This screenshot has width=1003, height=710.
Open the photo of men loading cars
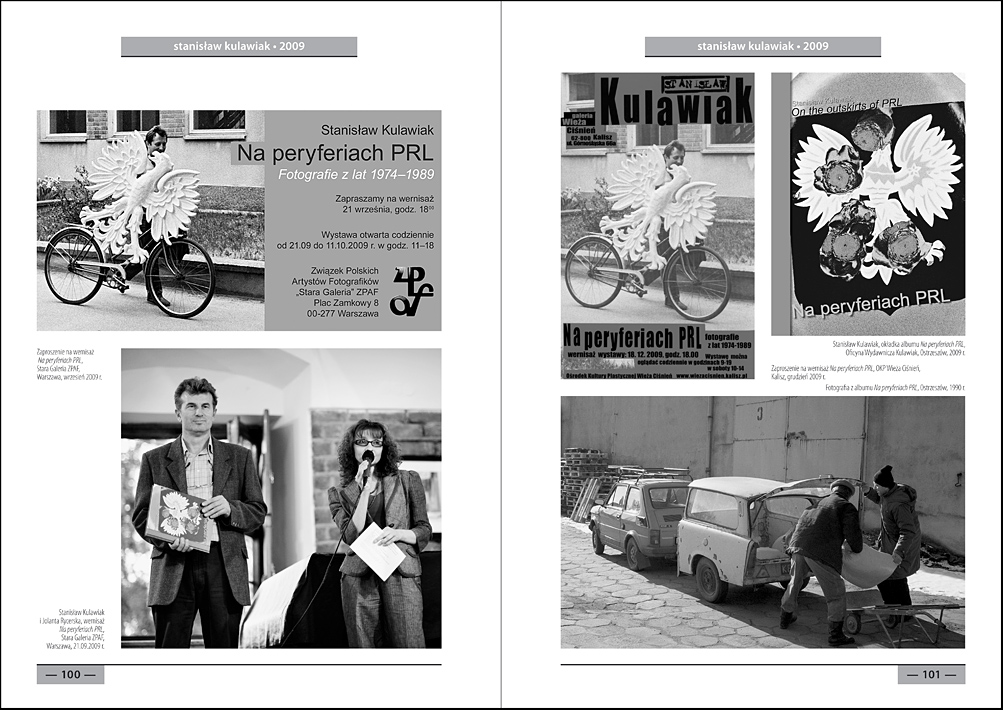click(x=762, y=522)
